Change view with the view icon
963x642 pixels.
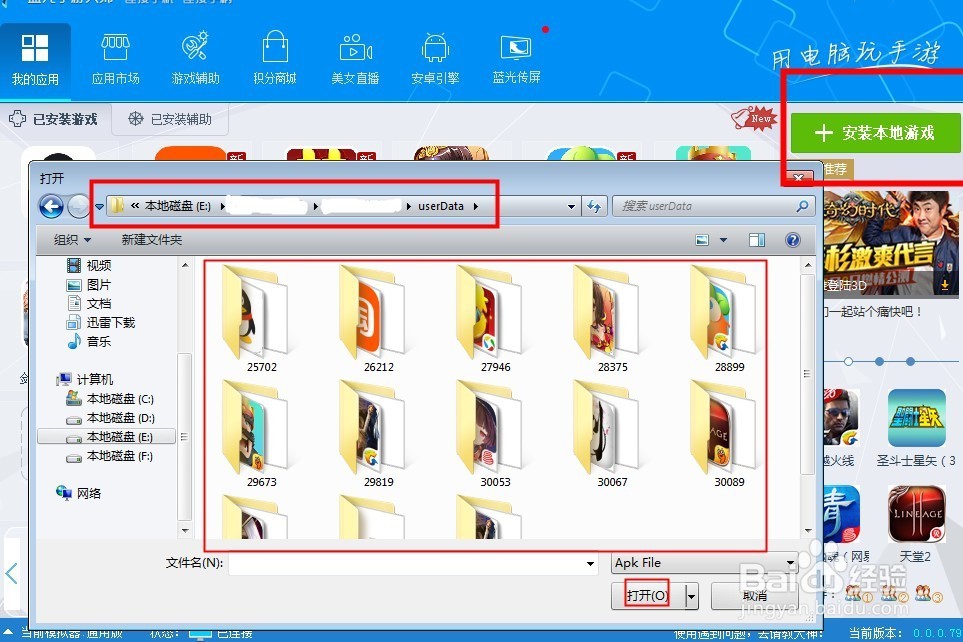[x=702, y=240]
